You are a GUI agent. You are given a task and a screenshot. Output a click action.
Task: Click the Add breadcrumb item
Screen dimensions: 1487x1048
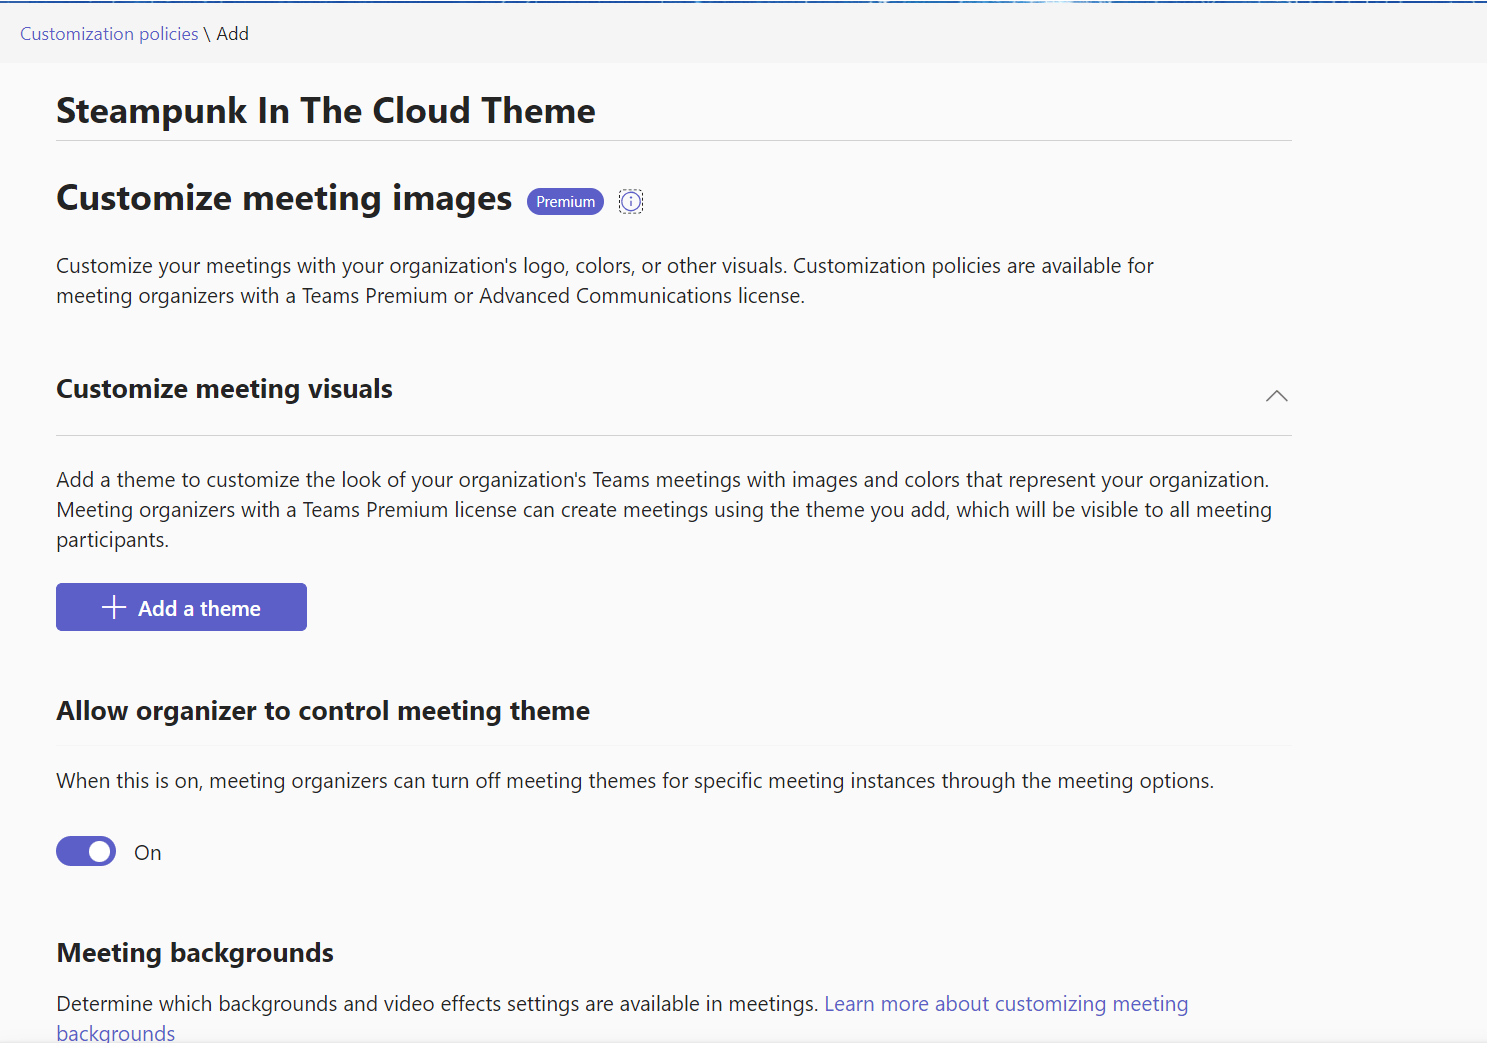(x=233, y=34)
